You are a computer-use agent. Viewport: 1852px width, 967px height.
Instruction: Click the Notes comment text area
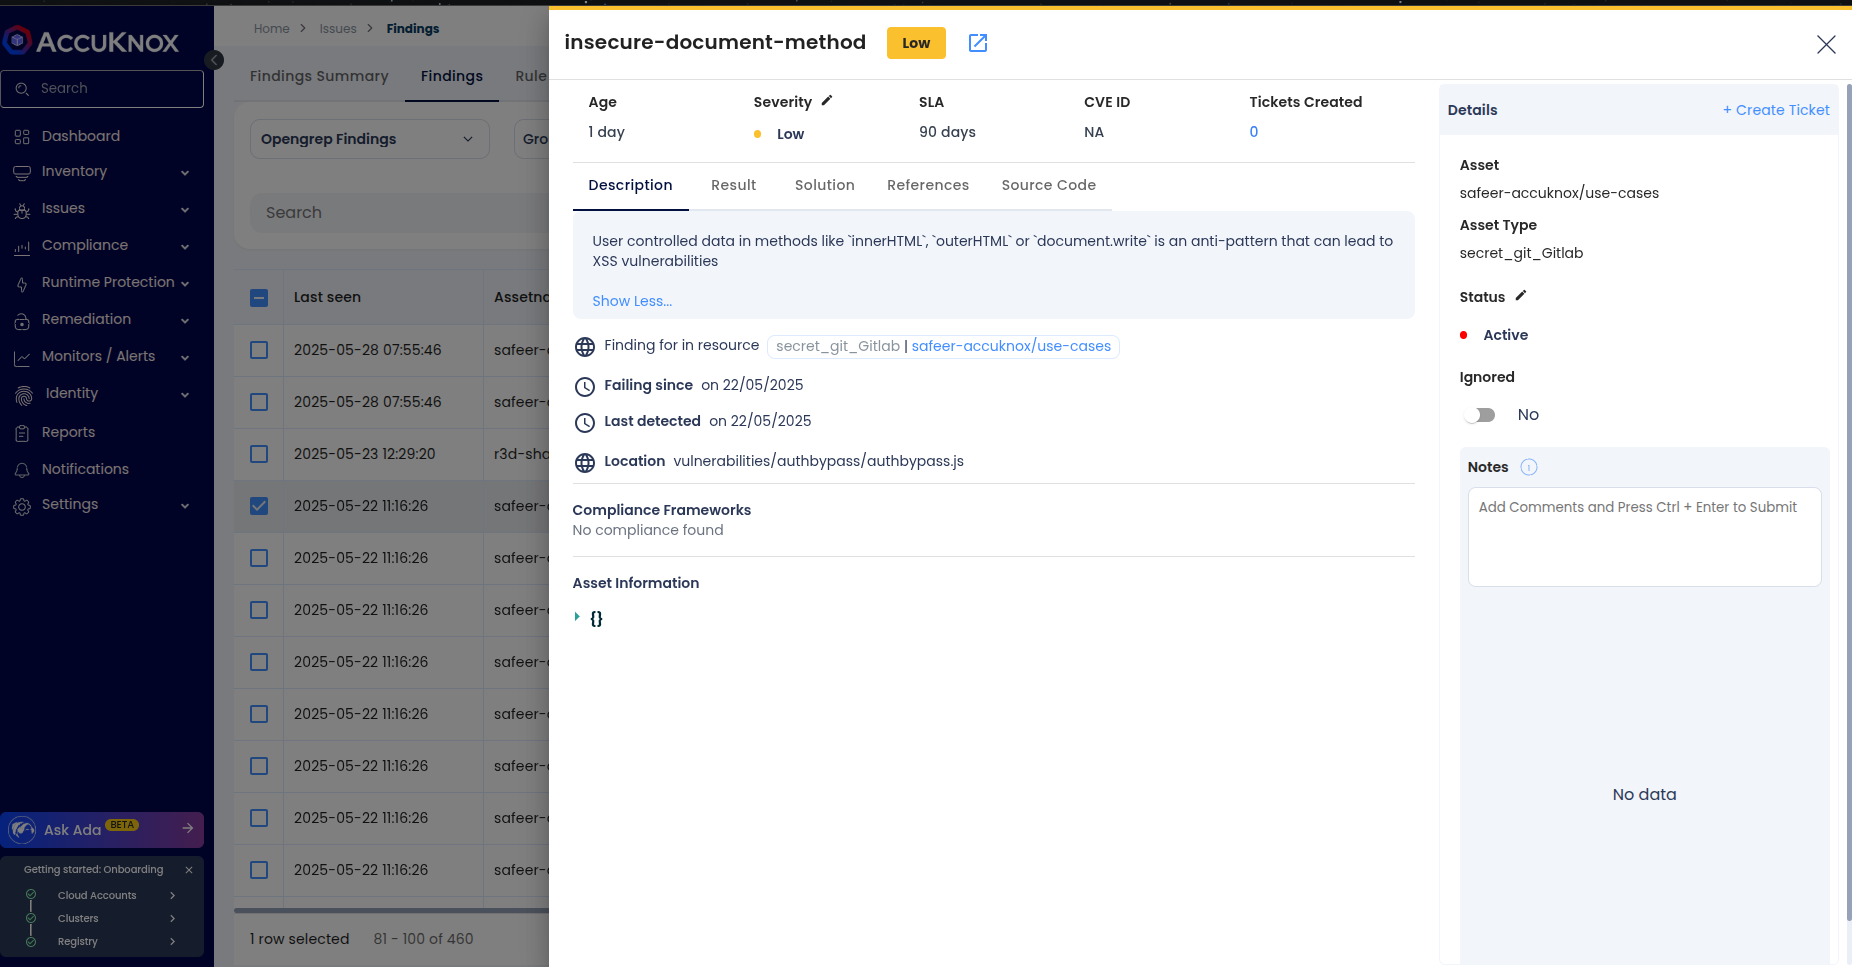pyautogui.click(x=1644, y=537)
